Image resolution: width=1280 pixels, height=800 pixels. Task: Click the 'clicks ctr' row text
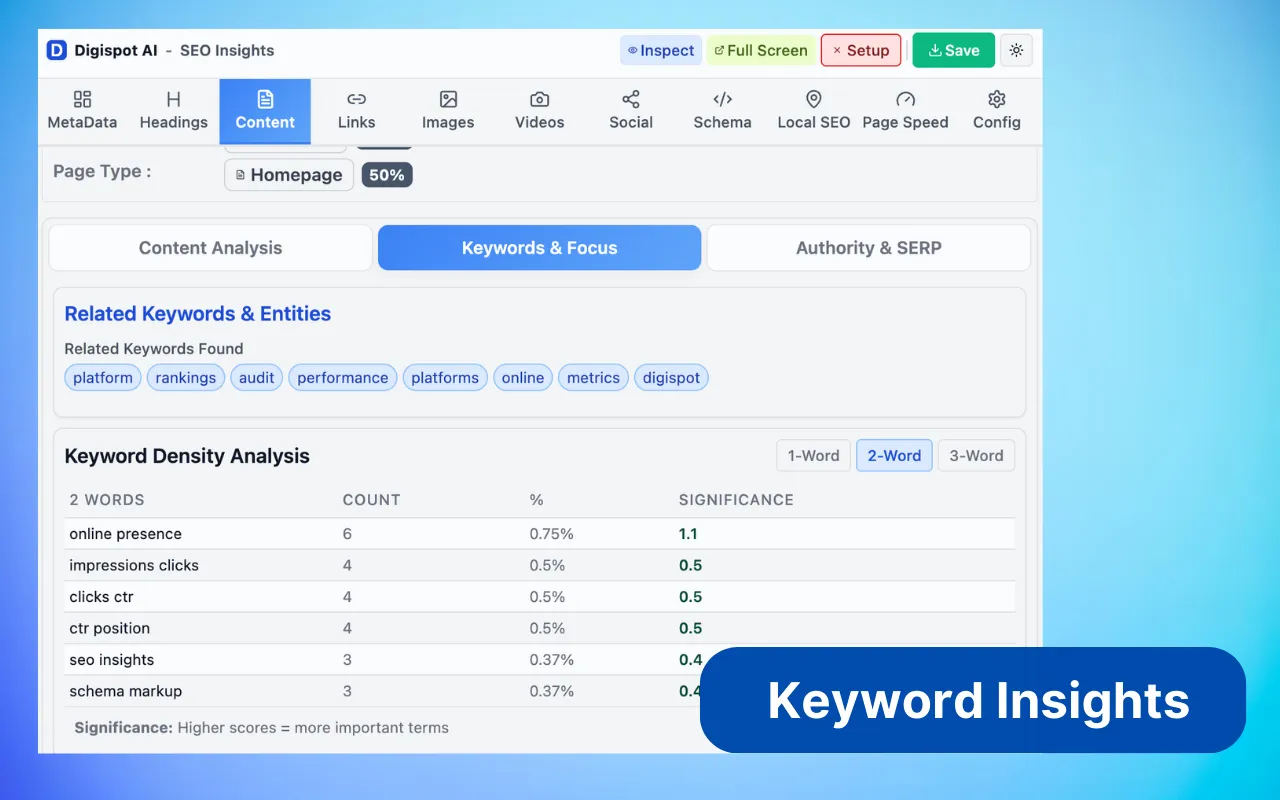point(101,597)
